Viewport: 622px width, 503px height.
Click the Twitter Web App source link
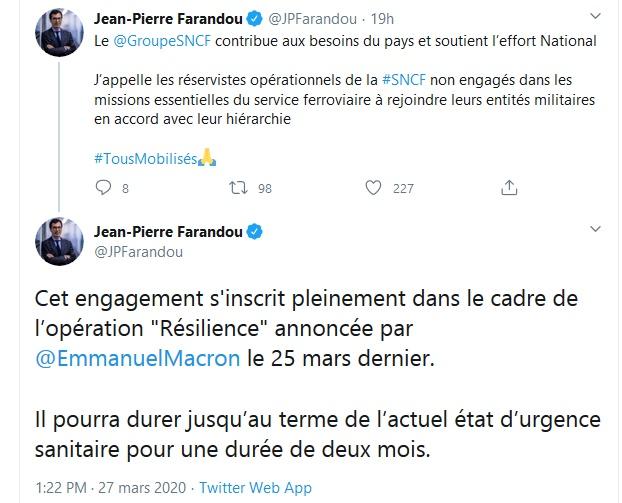255,488
